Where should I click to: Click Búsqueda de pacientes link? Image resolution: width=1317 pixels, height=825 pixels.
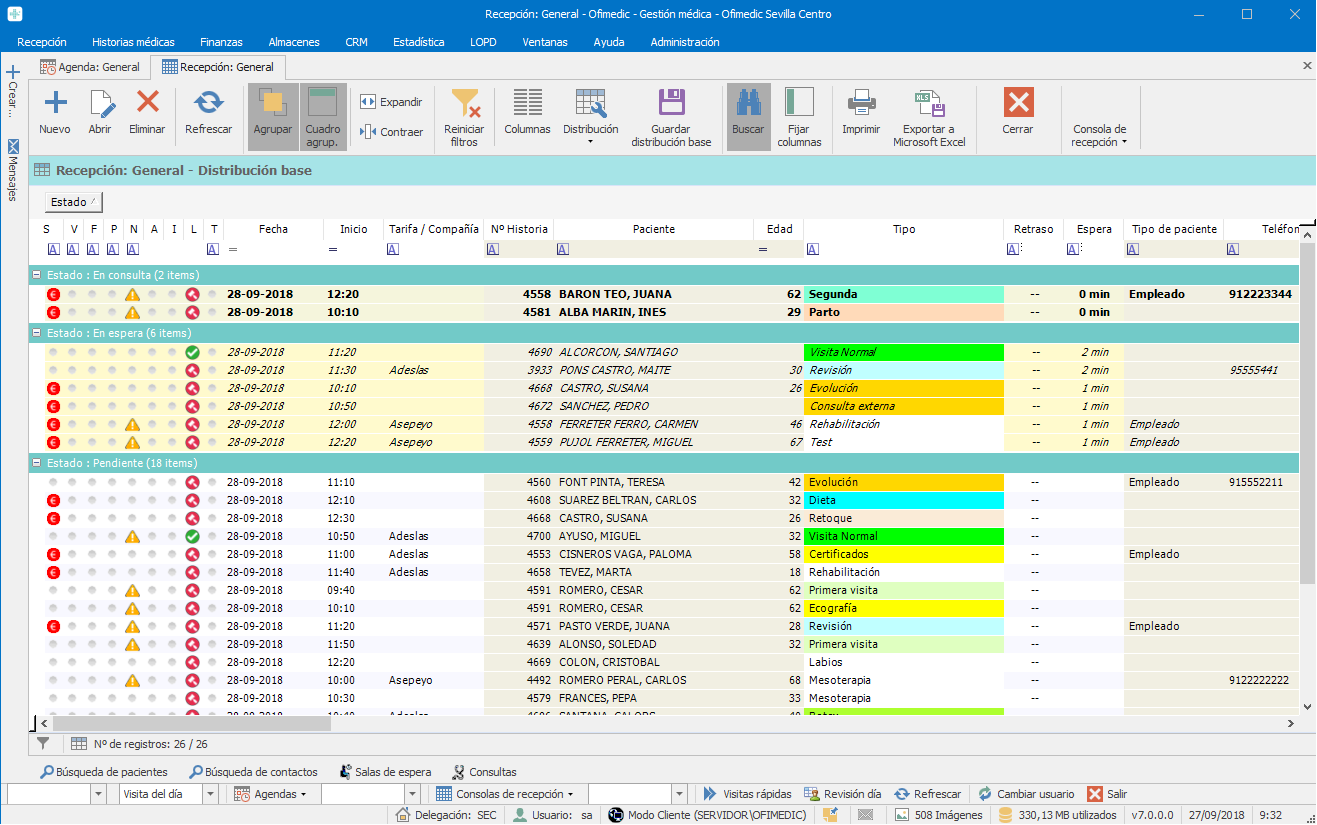click(111, 772)
